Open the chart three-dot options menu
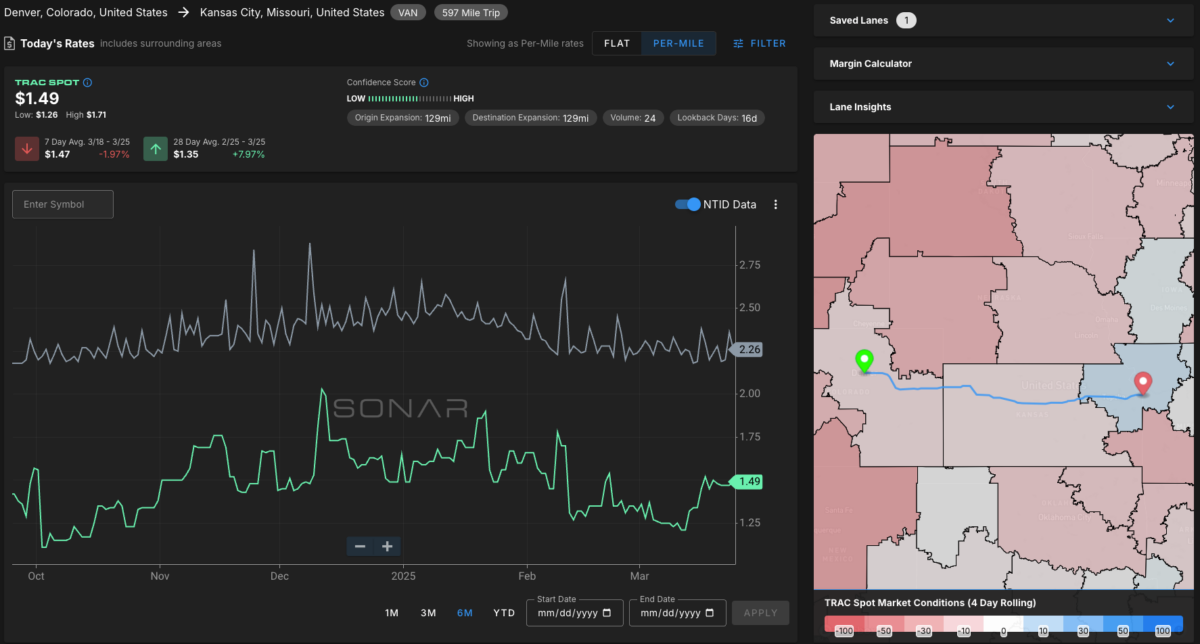 tap(775, 204)
